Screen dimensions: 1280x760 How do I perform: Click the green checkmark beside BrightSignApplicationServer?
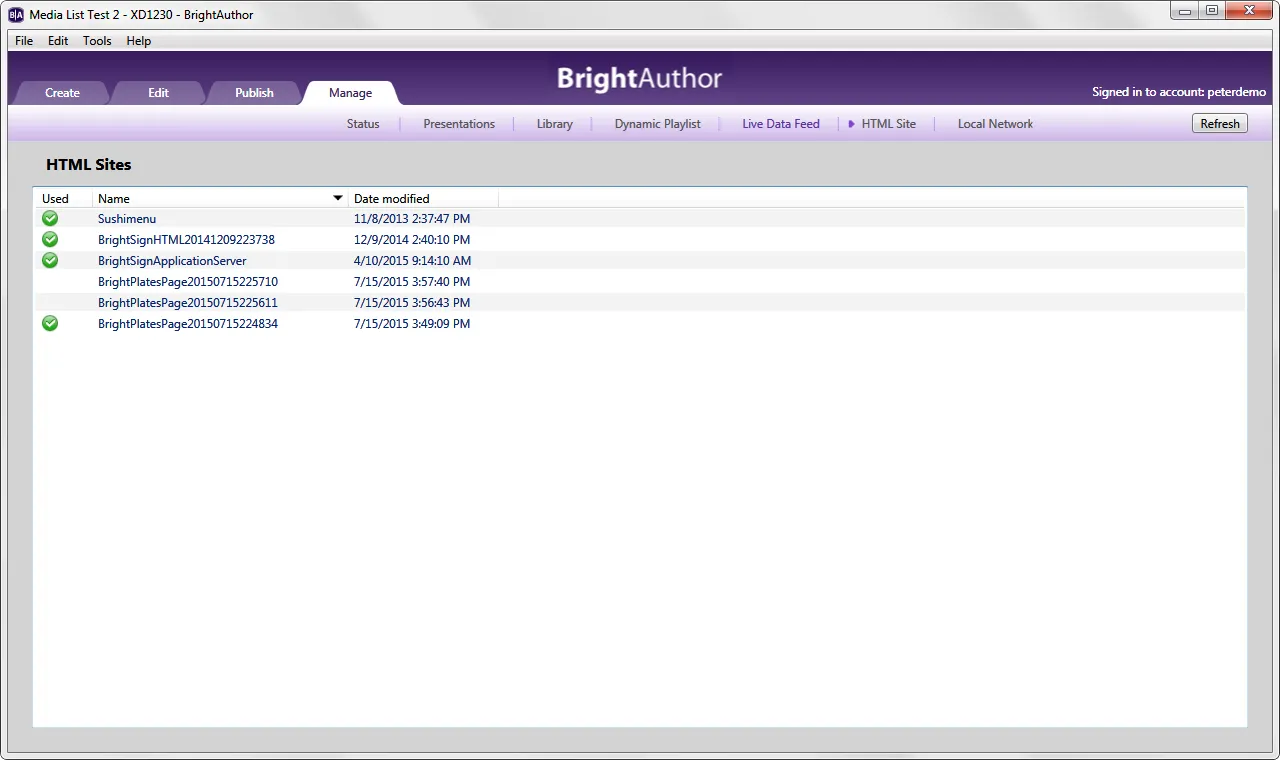50,260
